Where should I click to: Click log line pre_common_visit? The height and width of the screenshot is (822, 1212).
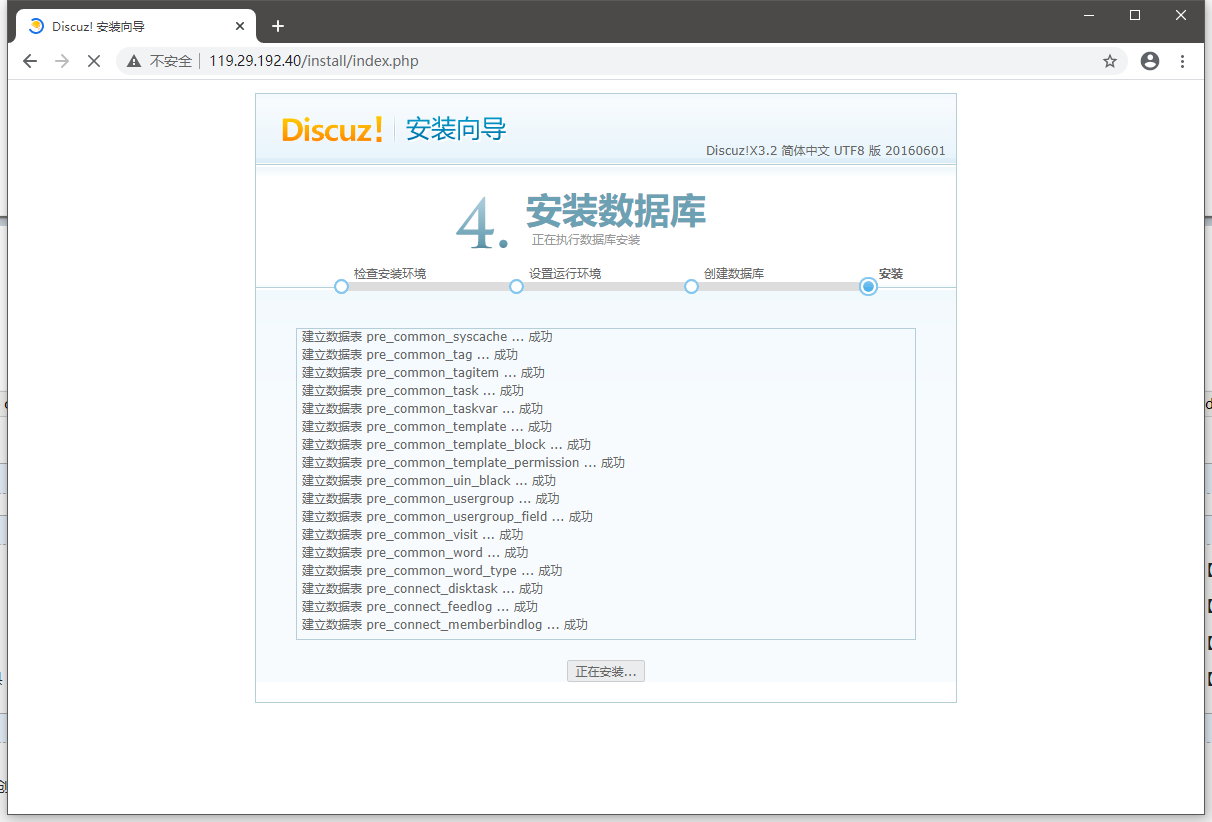point(412,535)
